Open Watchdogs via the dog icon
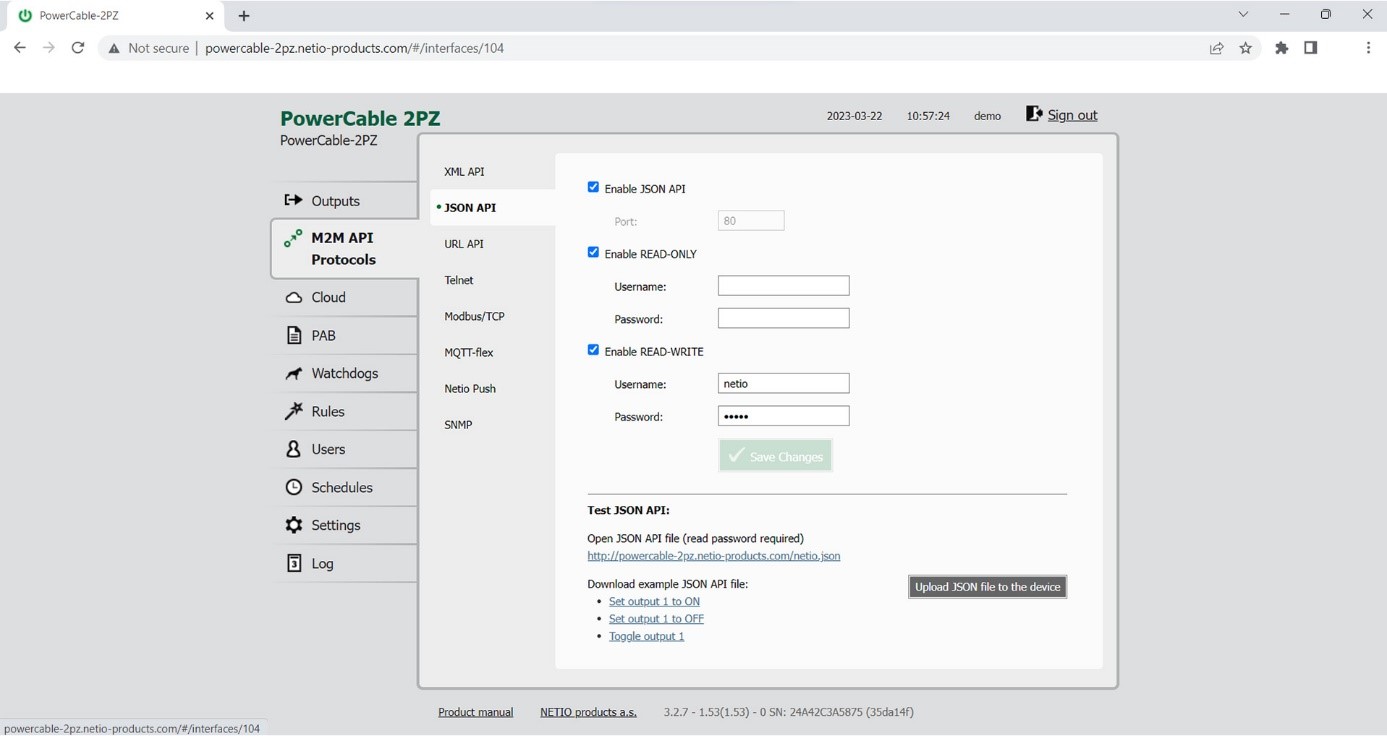The height and width of the screenshot is (736, 1387). point(293,374)
